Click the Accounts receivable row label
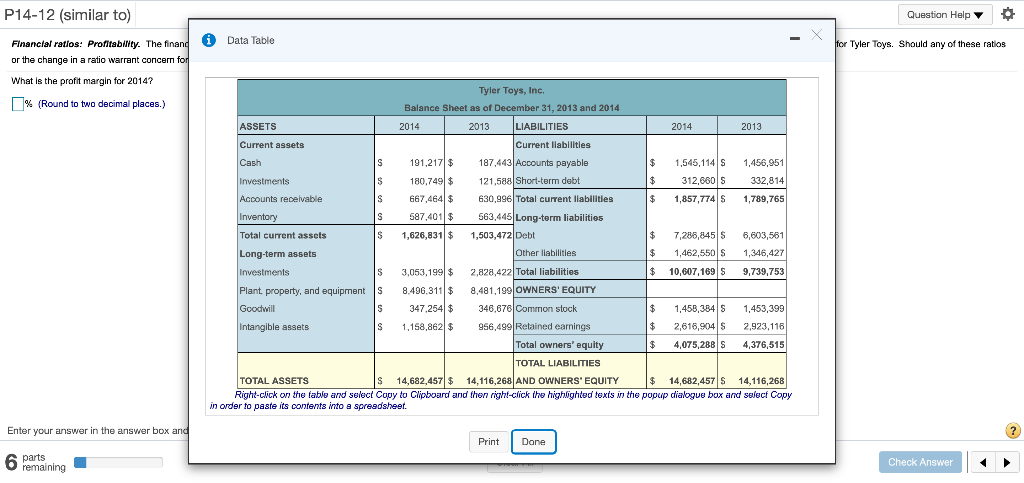Viewport: 1024px width, 483px height. pyautogui.click(x=281, y=198)
